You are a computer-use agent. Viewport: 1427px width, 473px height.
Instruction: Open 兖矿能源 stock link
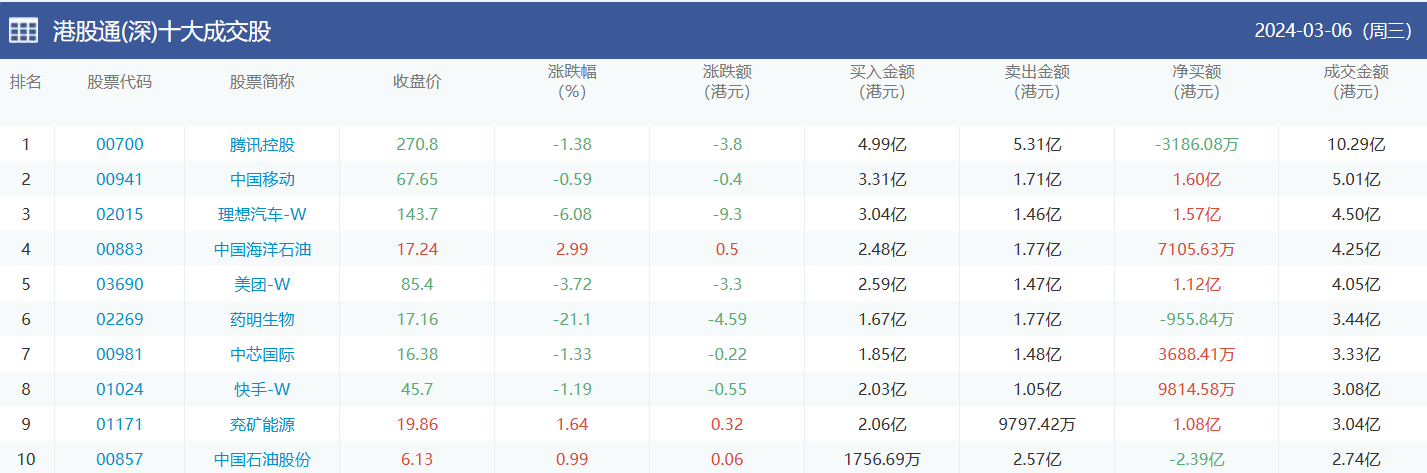tap(262, 424)
